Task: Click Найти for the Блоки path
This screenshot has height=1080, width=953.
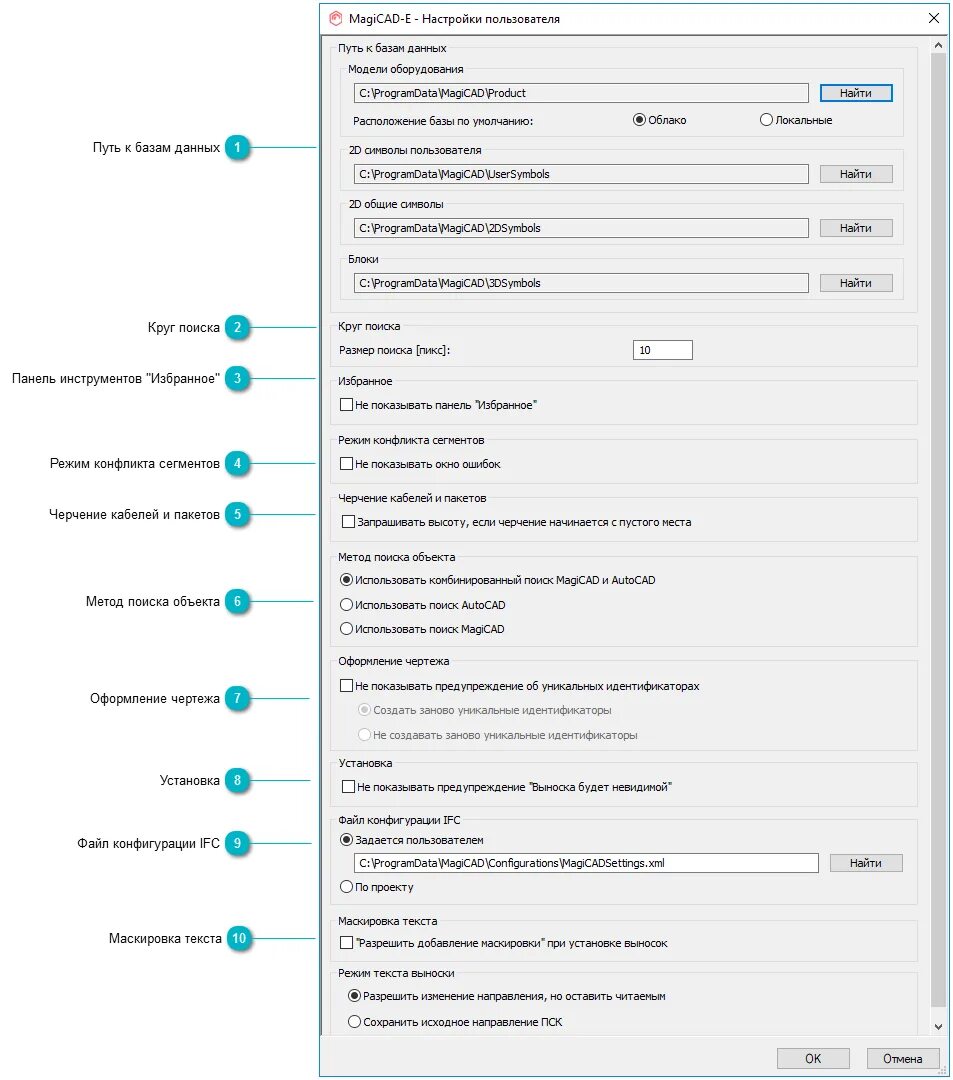Action: (x=856, y=283)
